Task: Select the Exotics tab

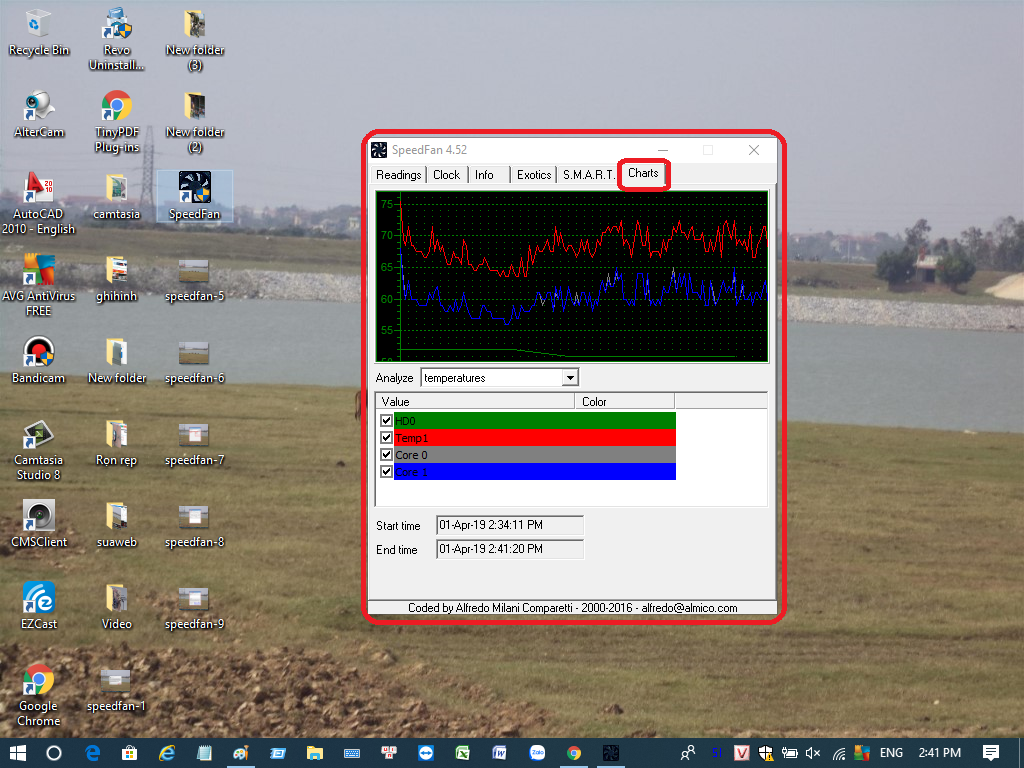Action: tap(534, 175)
